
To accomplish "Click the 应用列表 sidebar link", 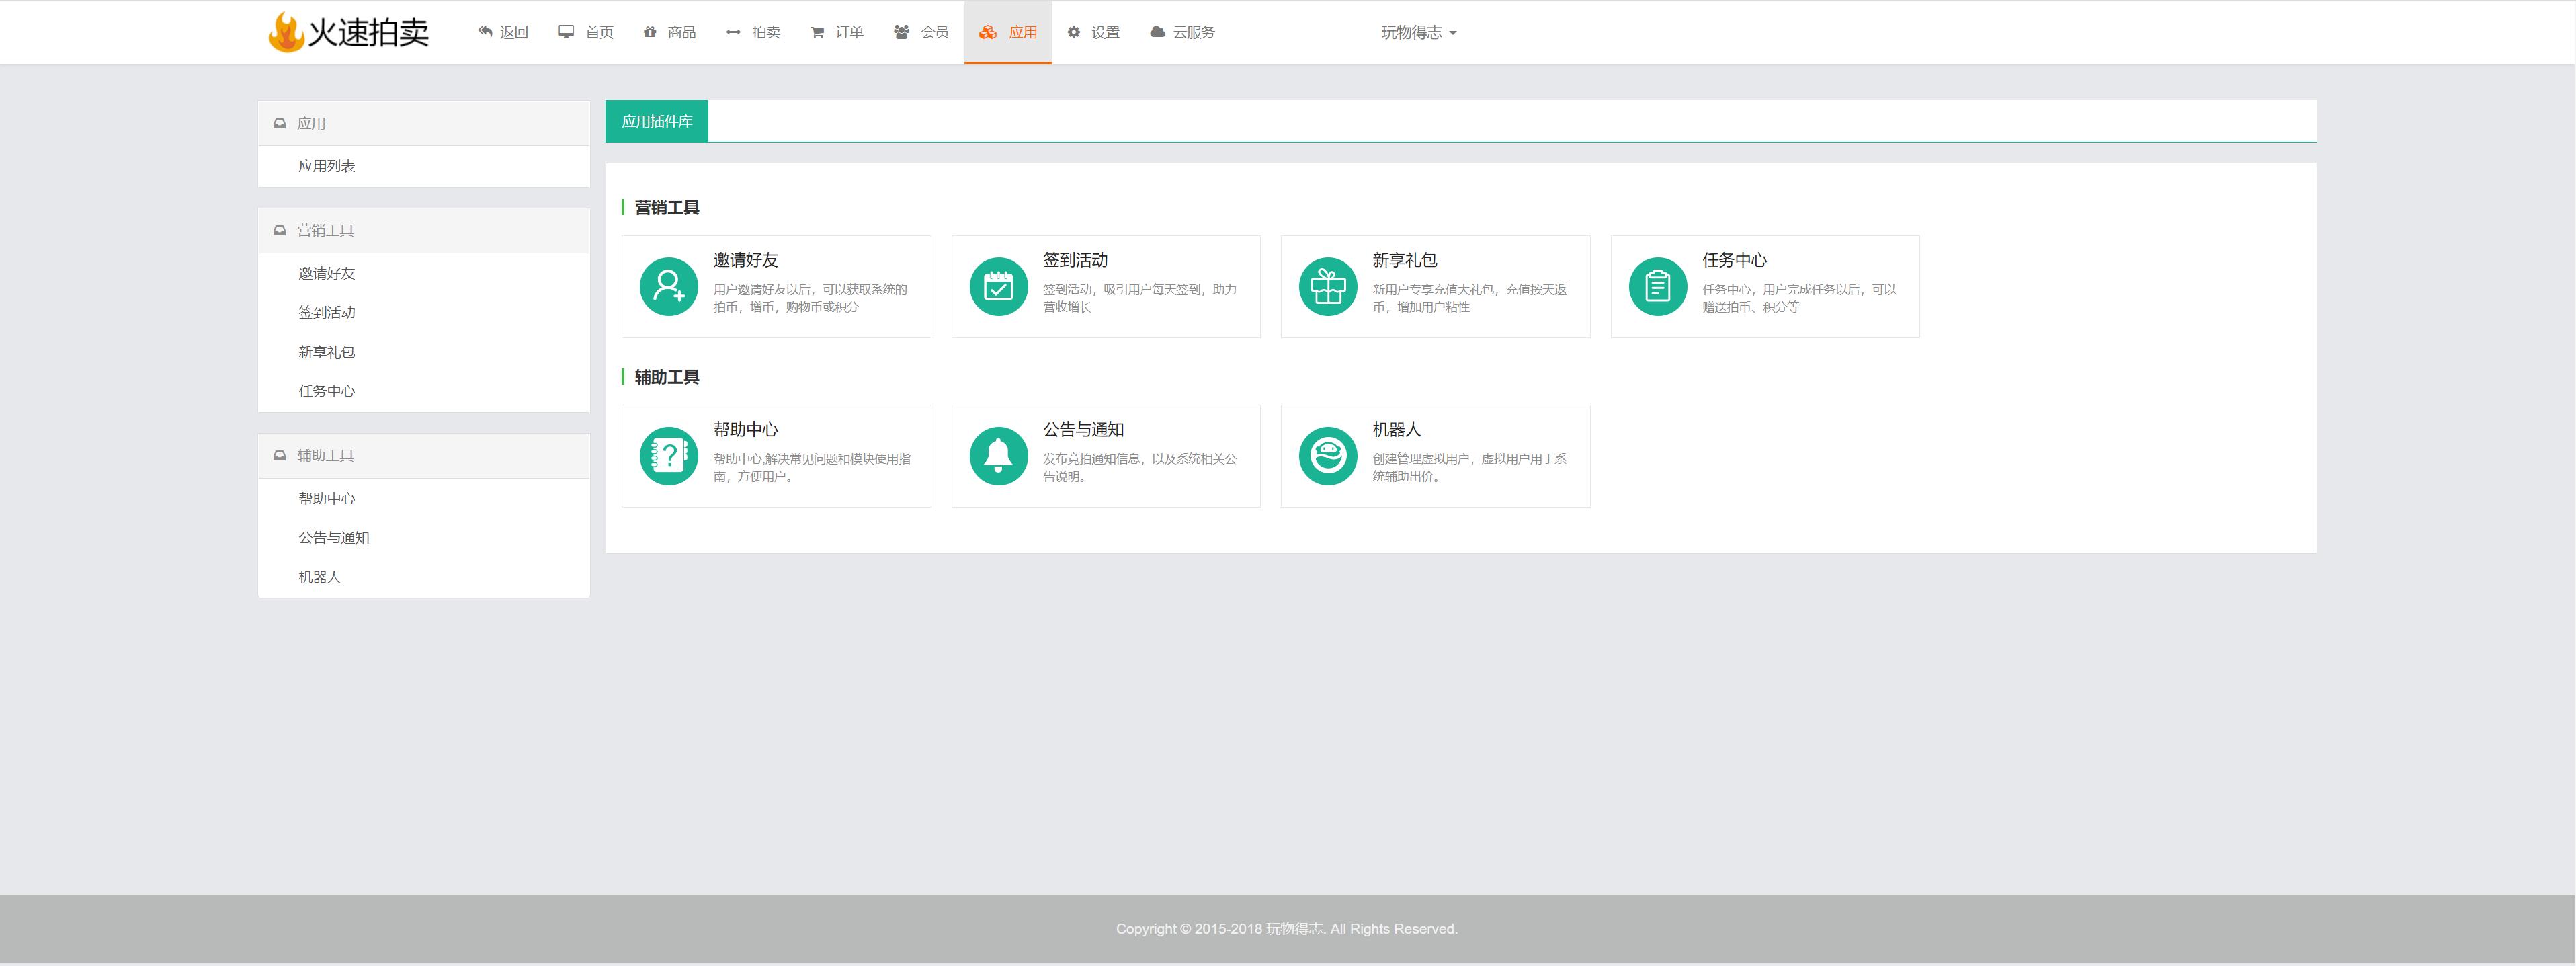I will click(x=327, y=164).
